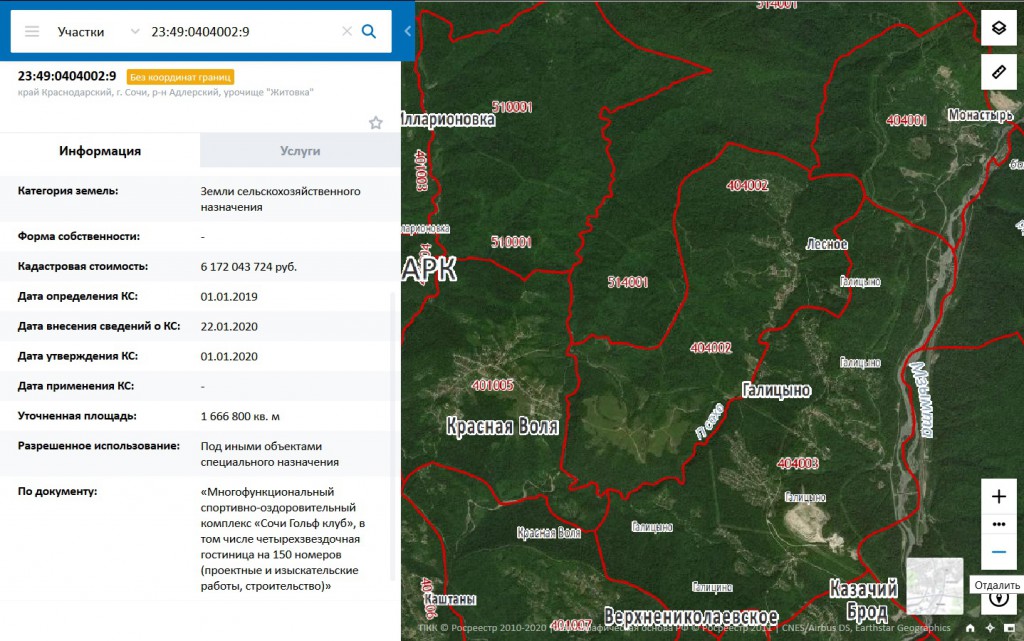
Task: Open the hamburger menu
Action: click(32, 31)
